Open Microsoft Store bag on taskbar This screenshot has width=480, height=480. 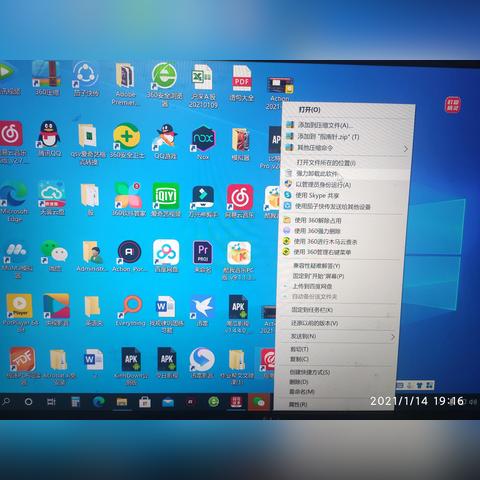(x=145, y=402)
